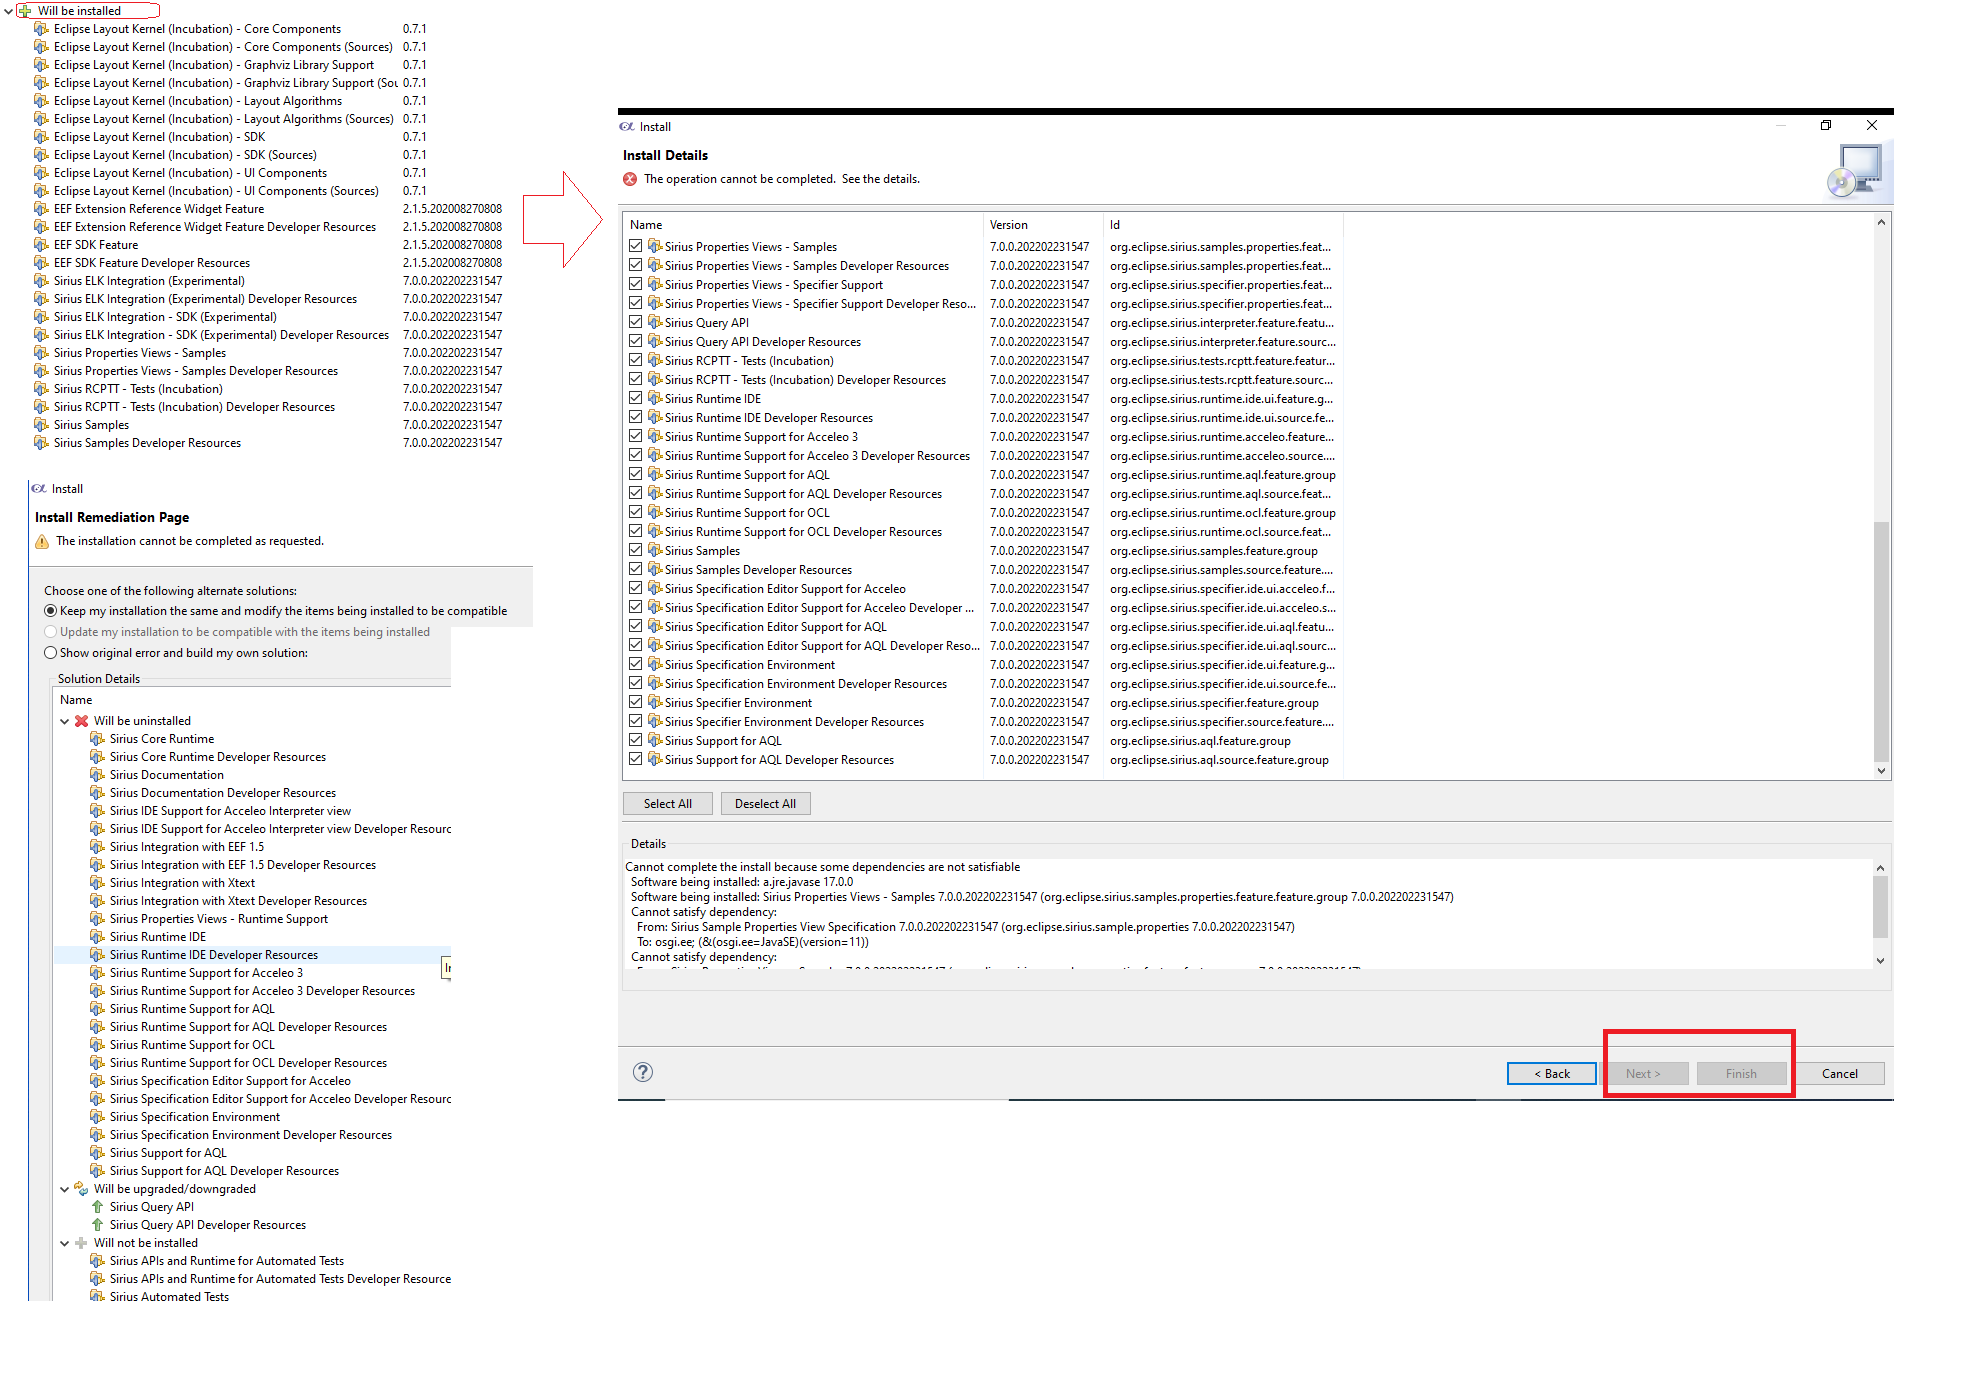Click upgrade arrow icon of Query API Developer Resources
Screen dimensions: 1968x1400
pyautogui.click(x=97, y=1225)
